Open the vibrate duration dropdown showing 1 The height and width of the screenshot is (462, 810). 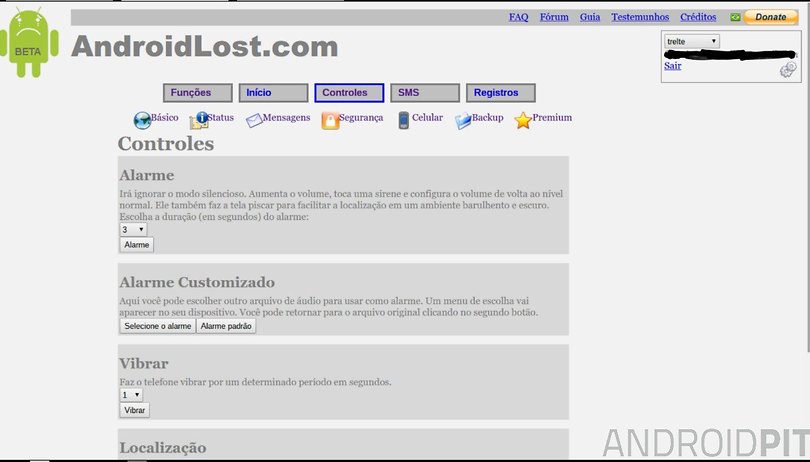click(x=131, y=395)
